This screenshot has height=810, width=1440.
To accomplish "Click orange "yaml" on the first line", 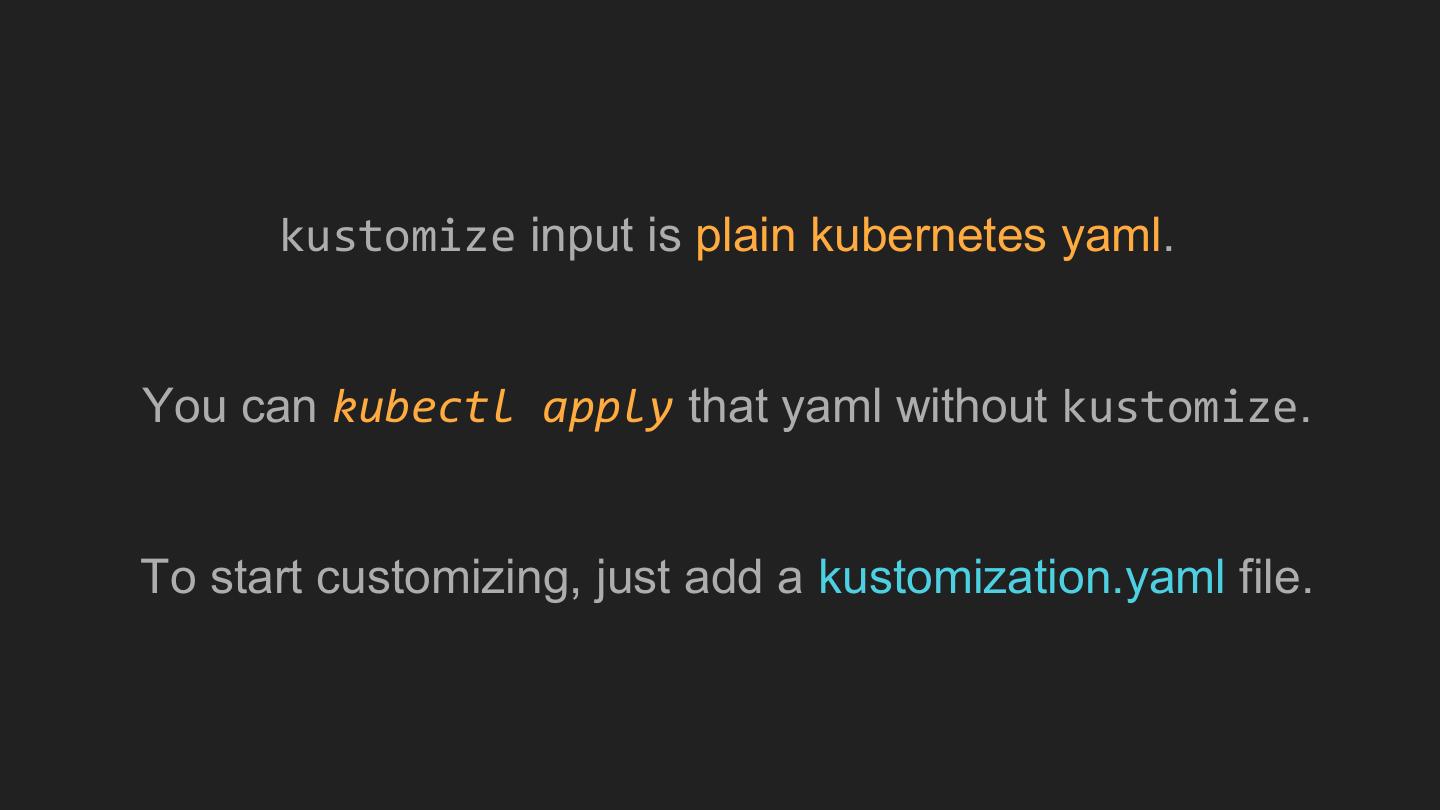I will (x=1111, y=236).
